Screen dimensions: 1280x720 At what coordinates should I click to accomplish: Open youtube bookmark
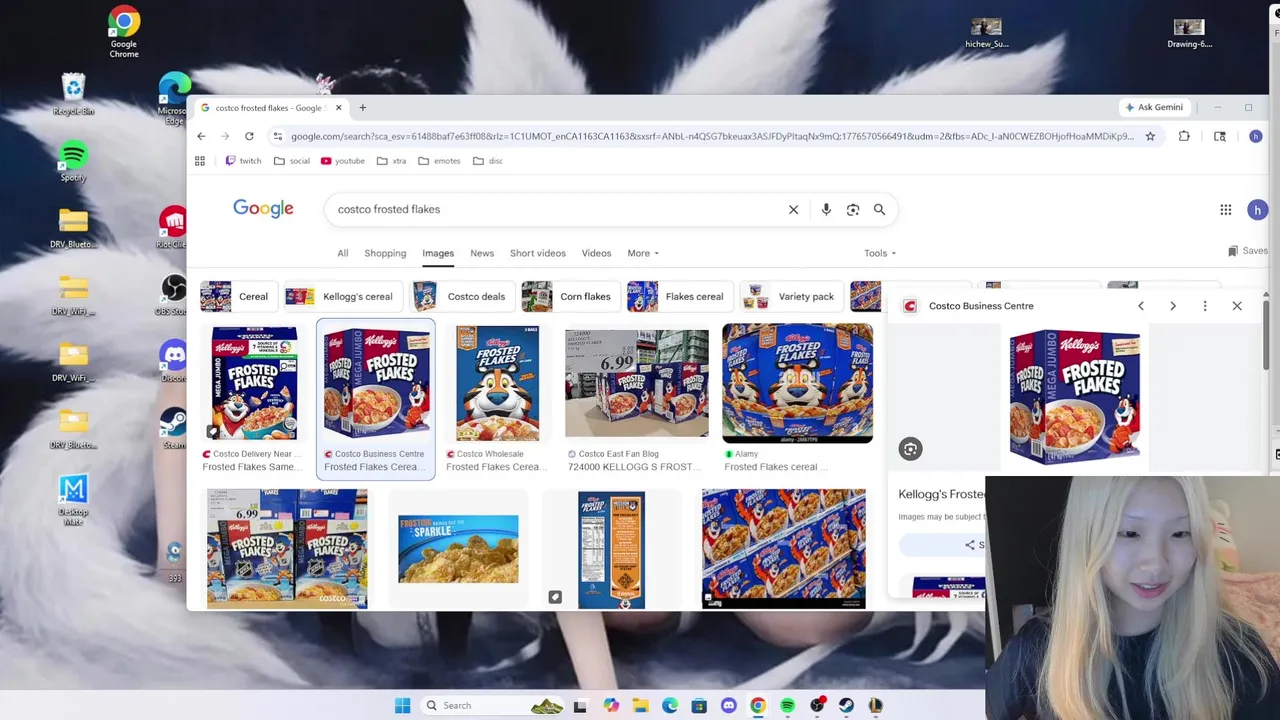[x=343, y=161]
